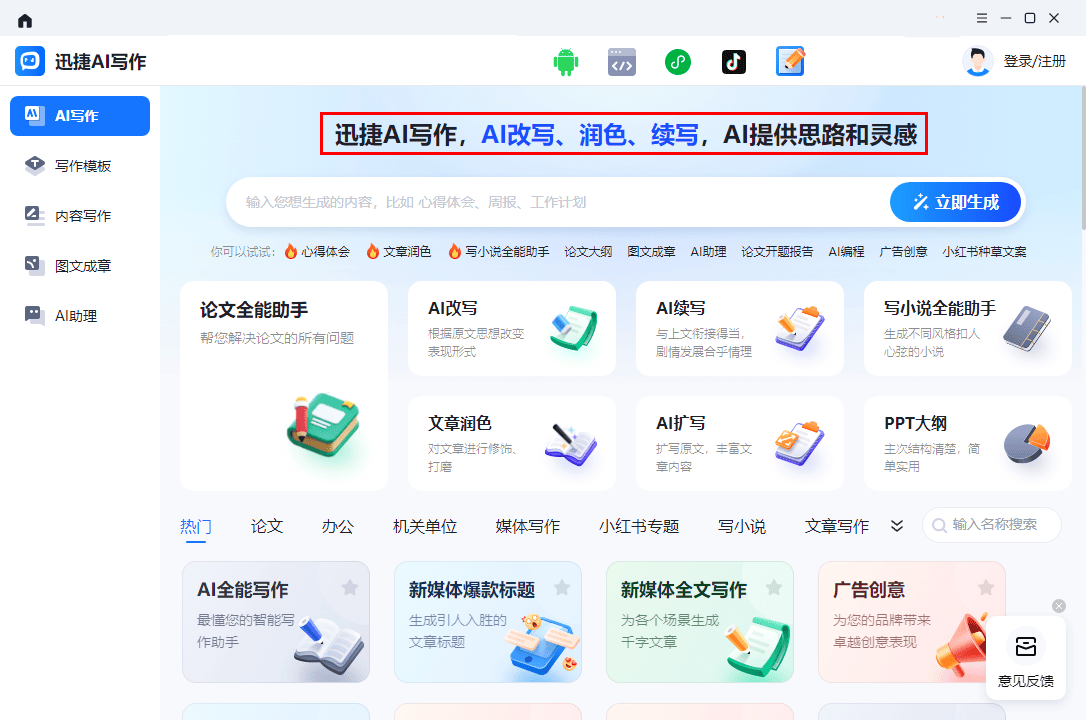Close the 意见反馈 floating widget

[x=1059, y=606]
